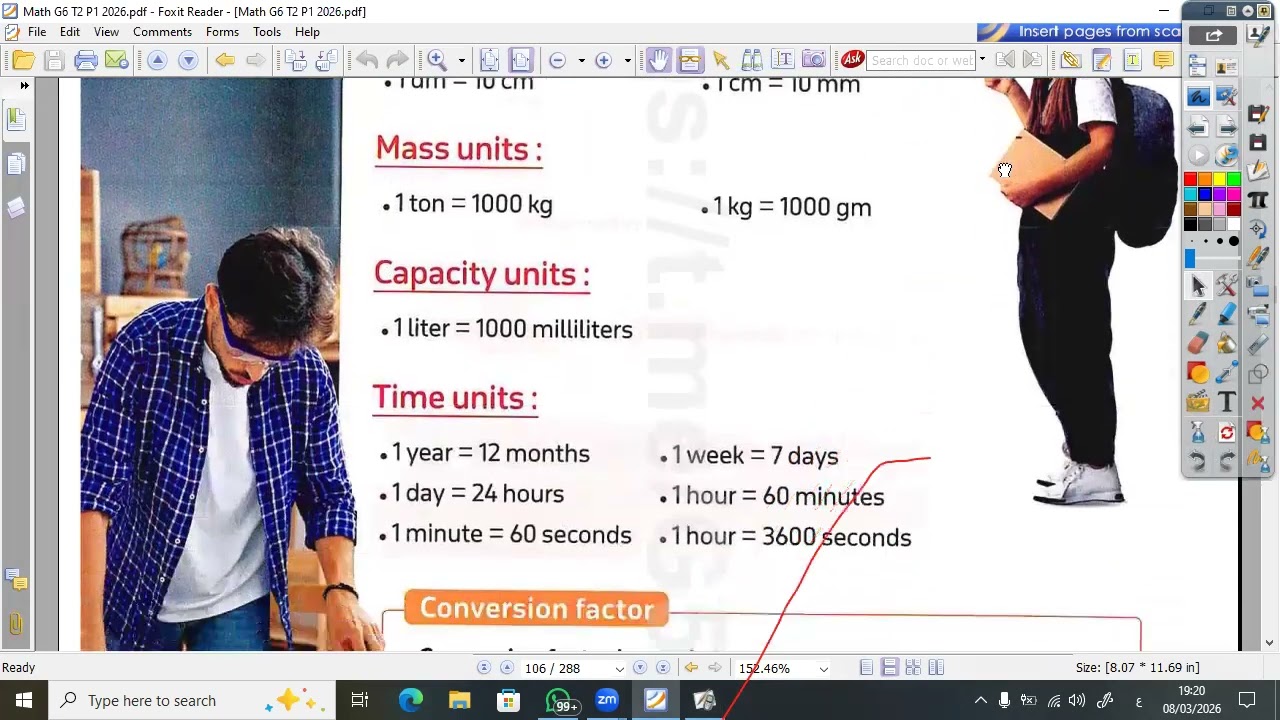Select the pen tool in the floating palette
Viewport: 1280px width, 720px height.
click(1198, 314)
